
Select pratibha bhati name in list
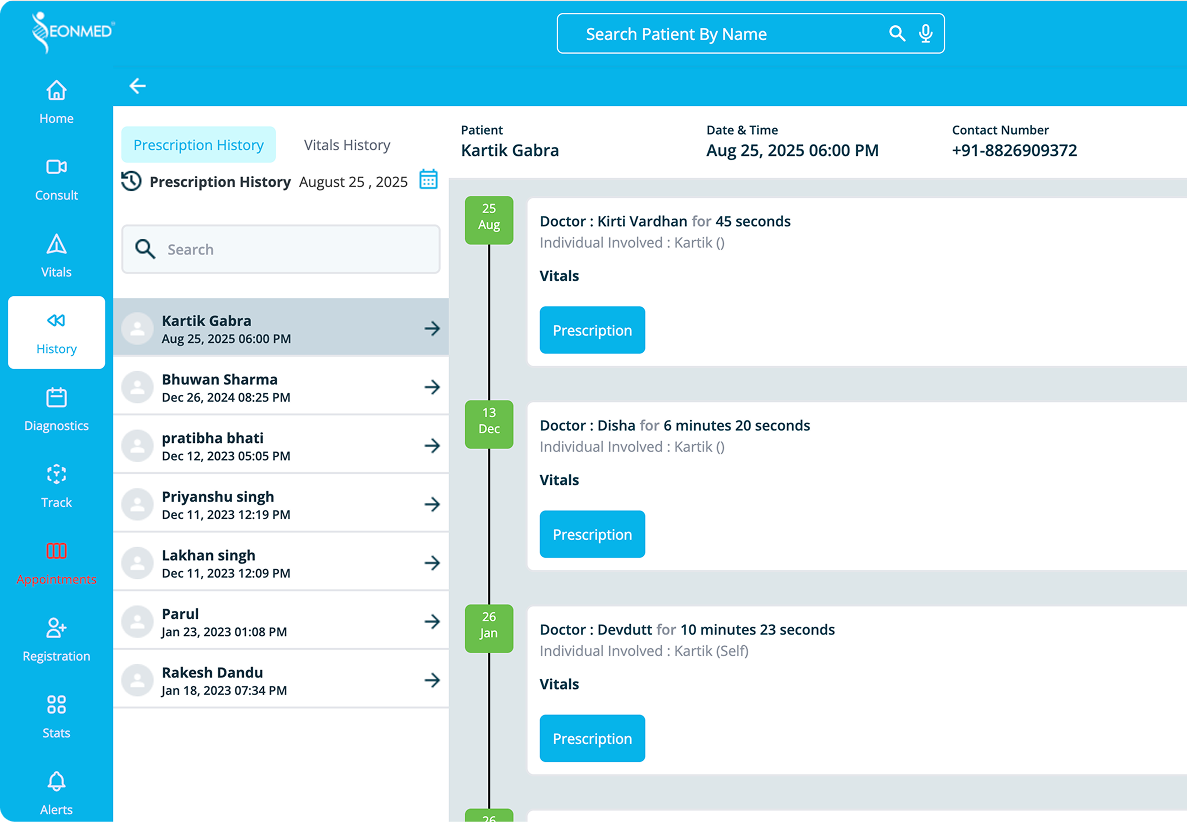click(213, 437)
